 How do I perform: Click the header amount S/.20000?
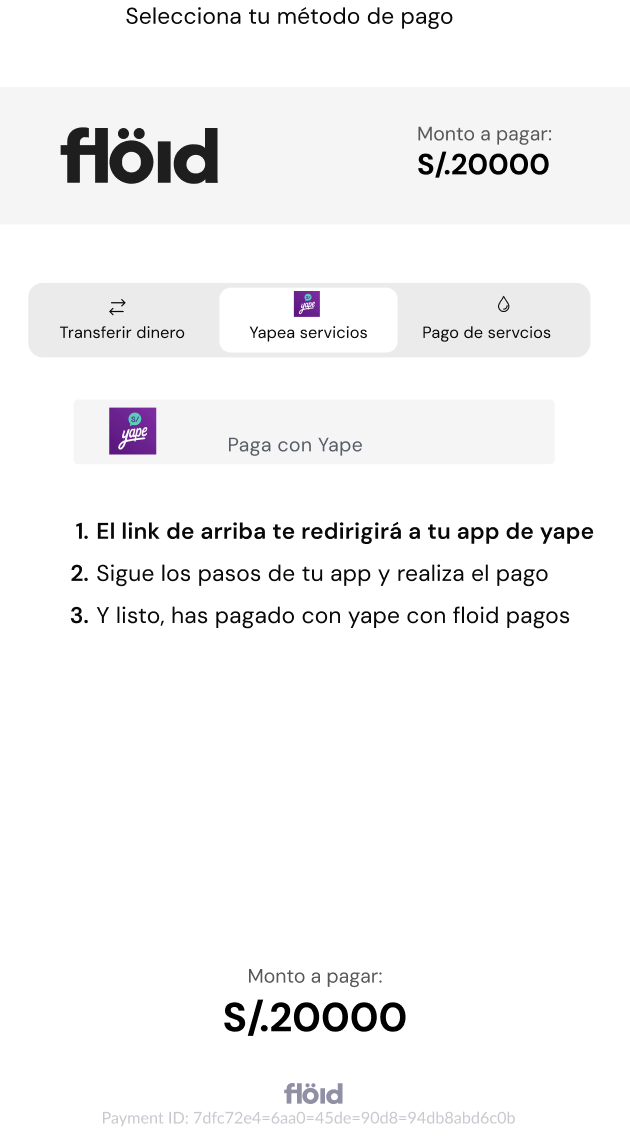click(x=483, y=164)
